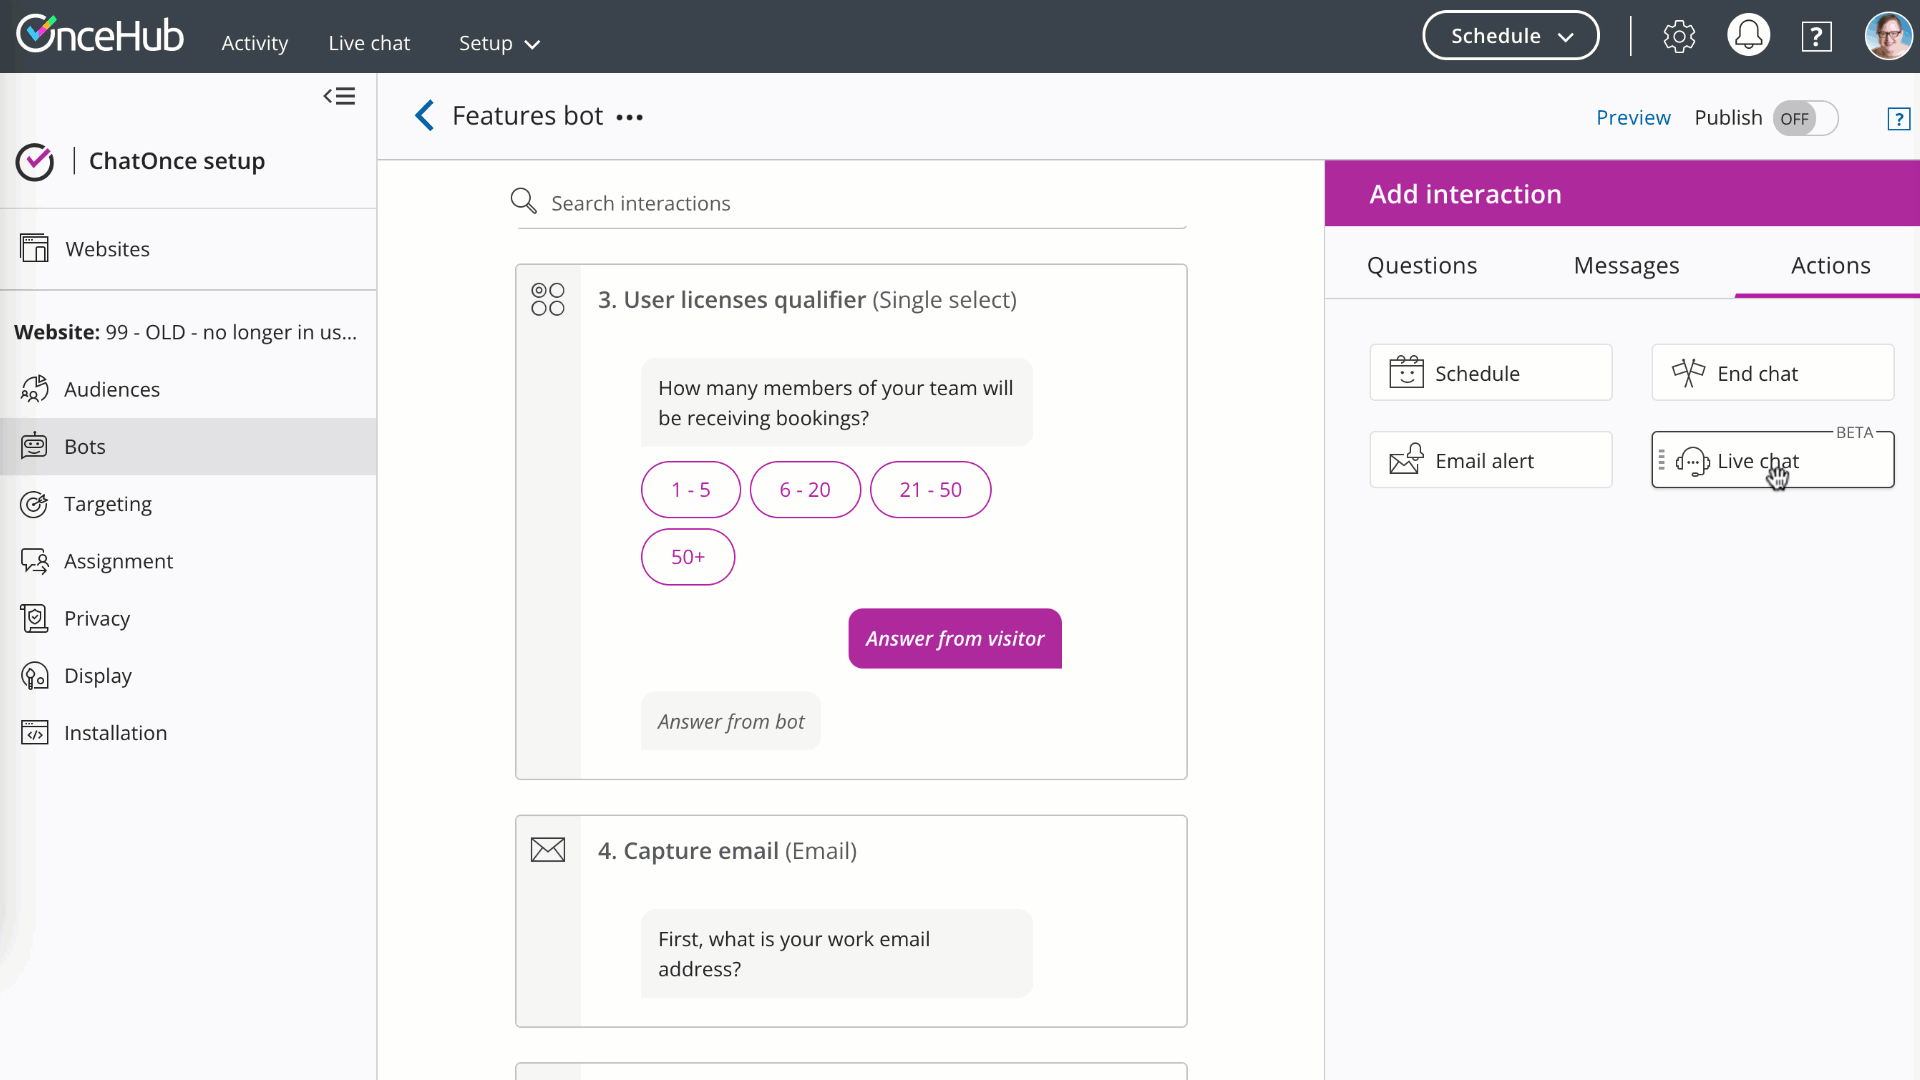Image resolution: width=1920 pixels, height=1080 pixels.
Task: Click the blue help icon near Publish
Action: [1898, 119]
